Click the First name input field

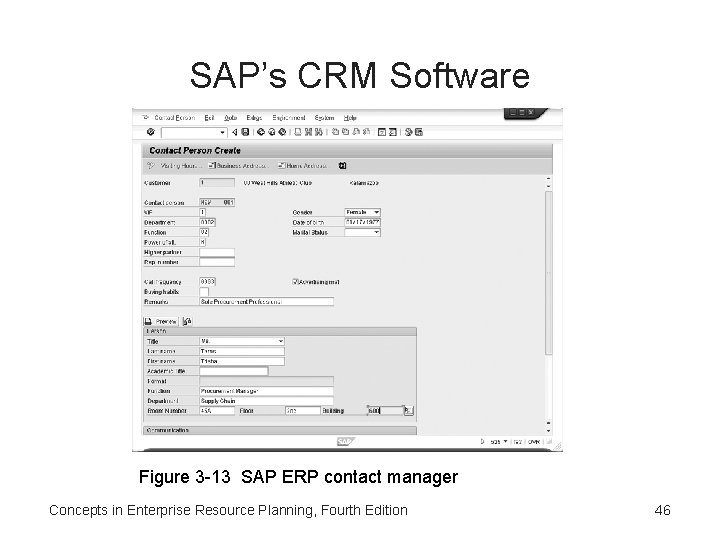point(242,361)
